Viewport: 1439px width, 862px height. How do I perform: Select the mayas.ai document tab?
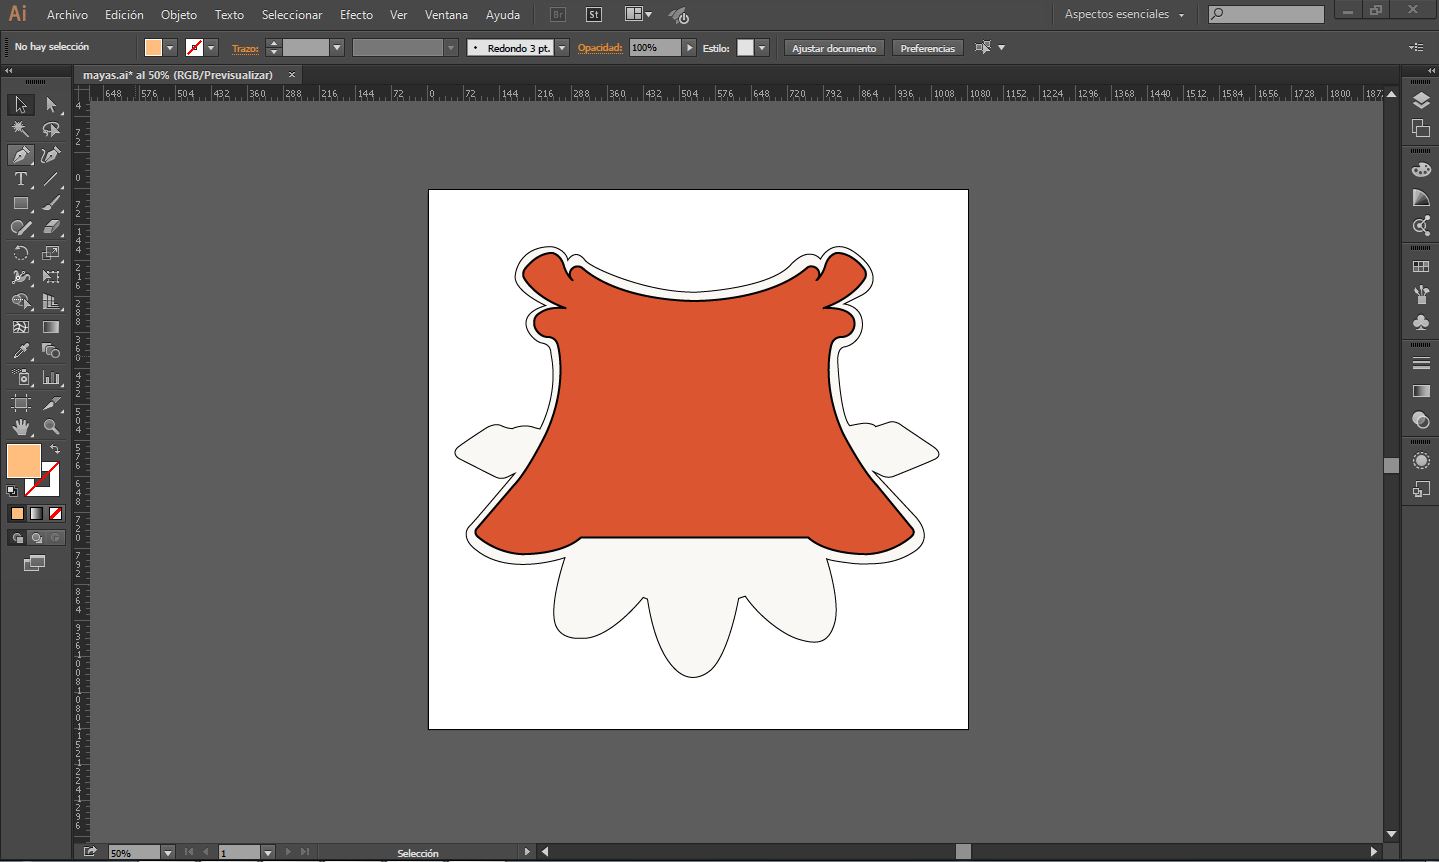coord(178,75)
